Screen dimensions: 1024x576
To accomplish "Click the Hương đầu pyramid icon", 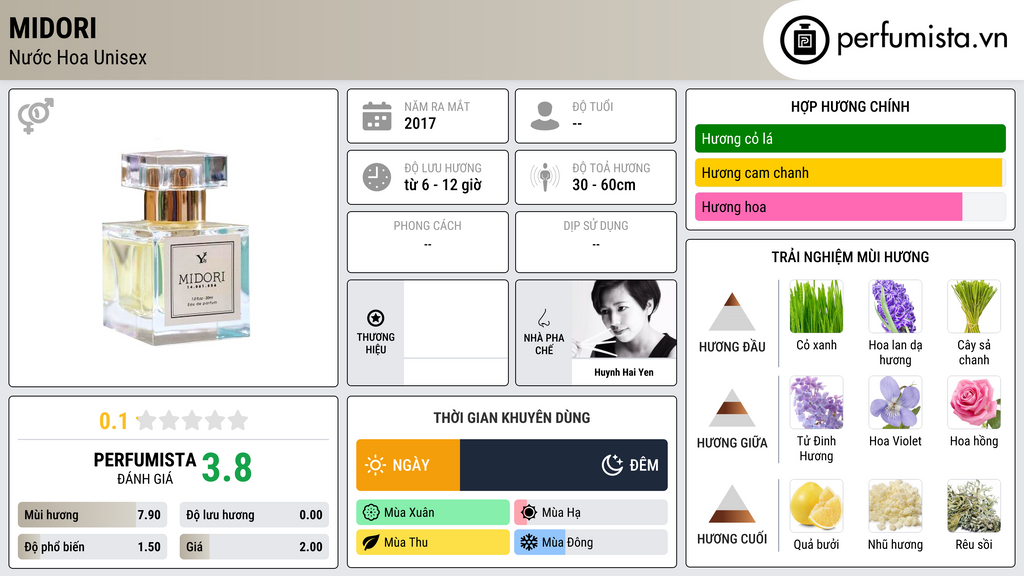I will pyautogui.click(x=732, y=312).
